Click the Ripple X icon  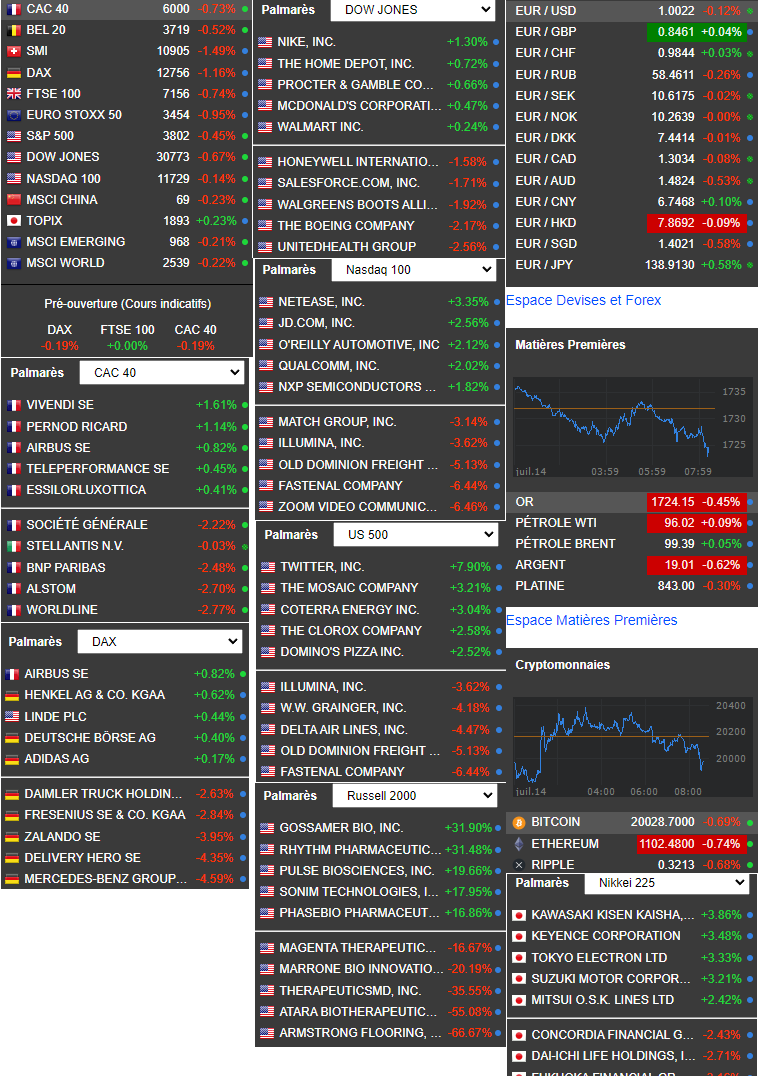pos(520,865)
